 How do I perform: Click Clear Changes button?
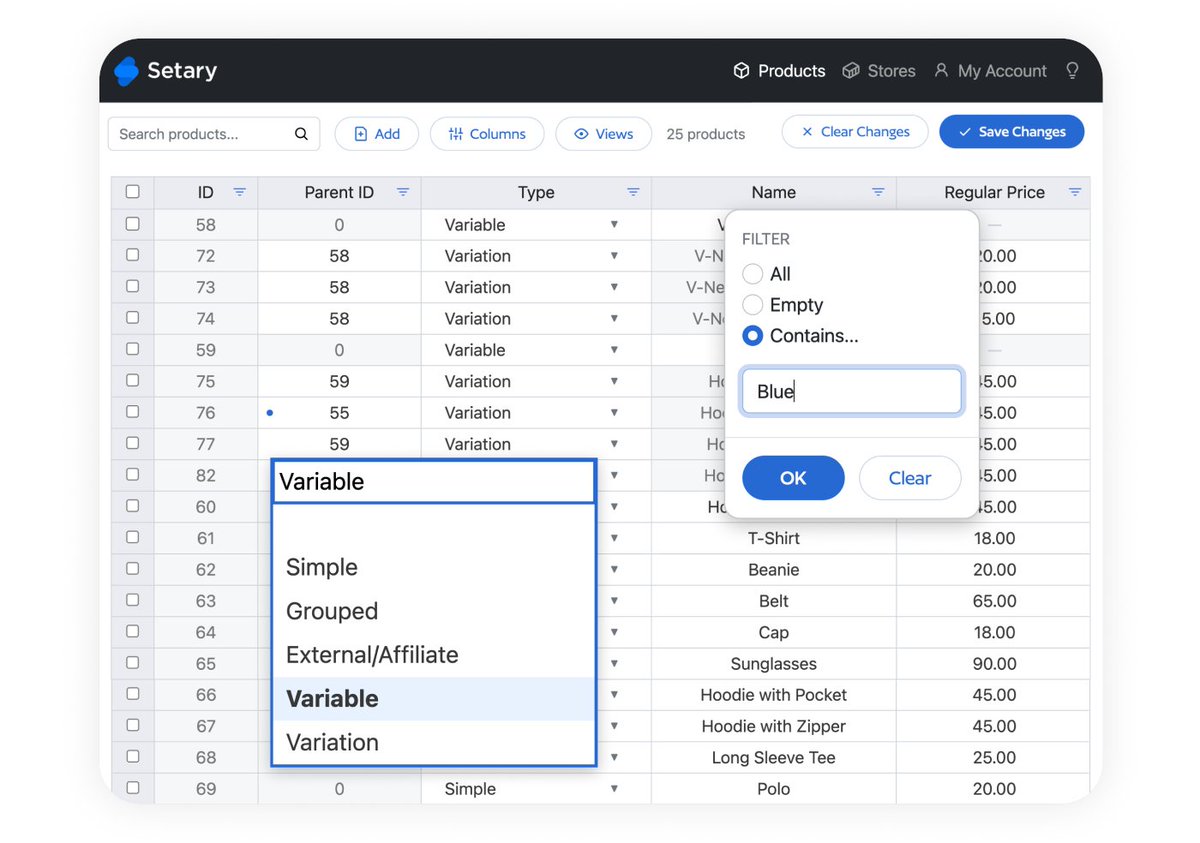tap(855, 132)
